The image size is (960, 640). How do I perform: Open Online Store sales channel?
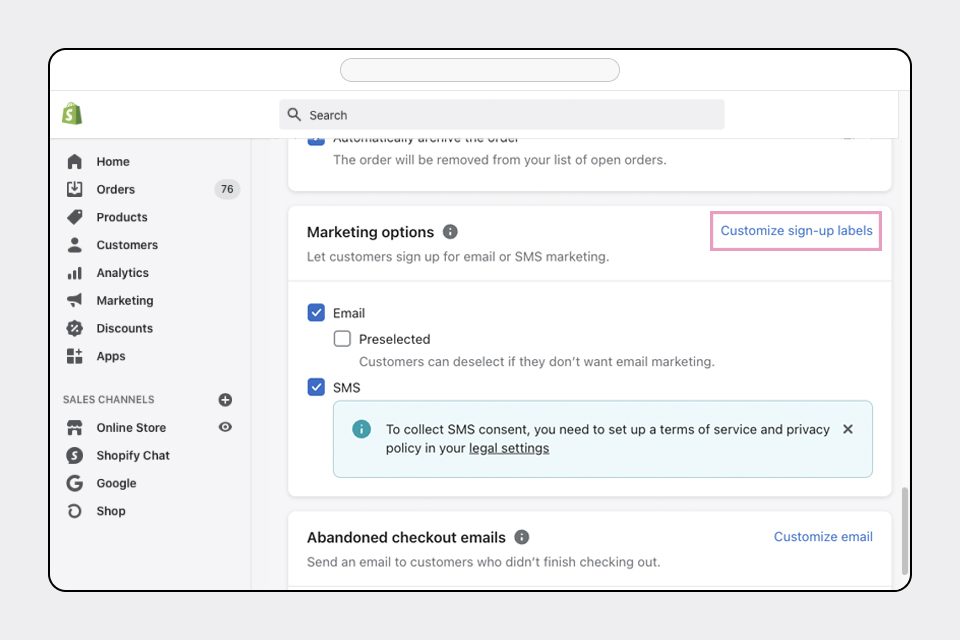click(x=131, y=427)
